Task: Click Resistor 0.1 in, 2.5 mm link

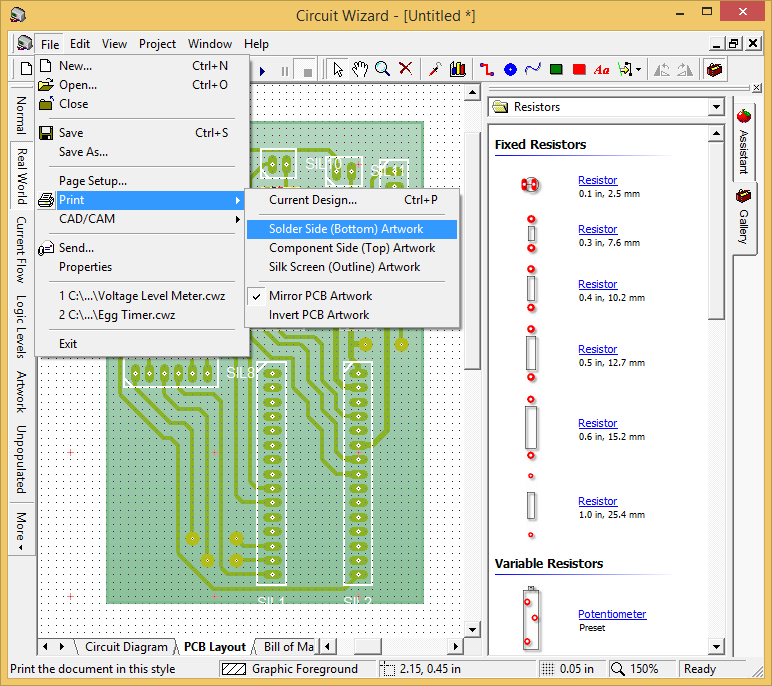Action: (x=597, y=180)
